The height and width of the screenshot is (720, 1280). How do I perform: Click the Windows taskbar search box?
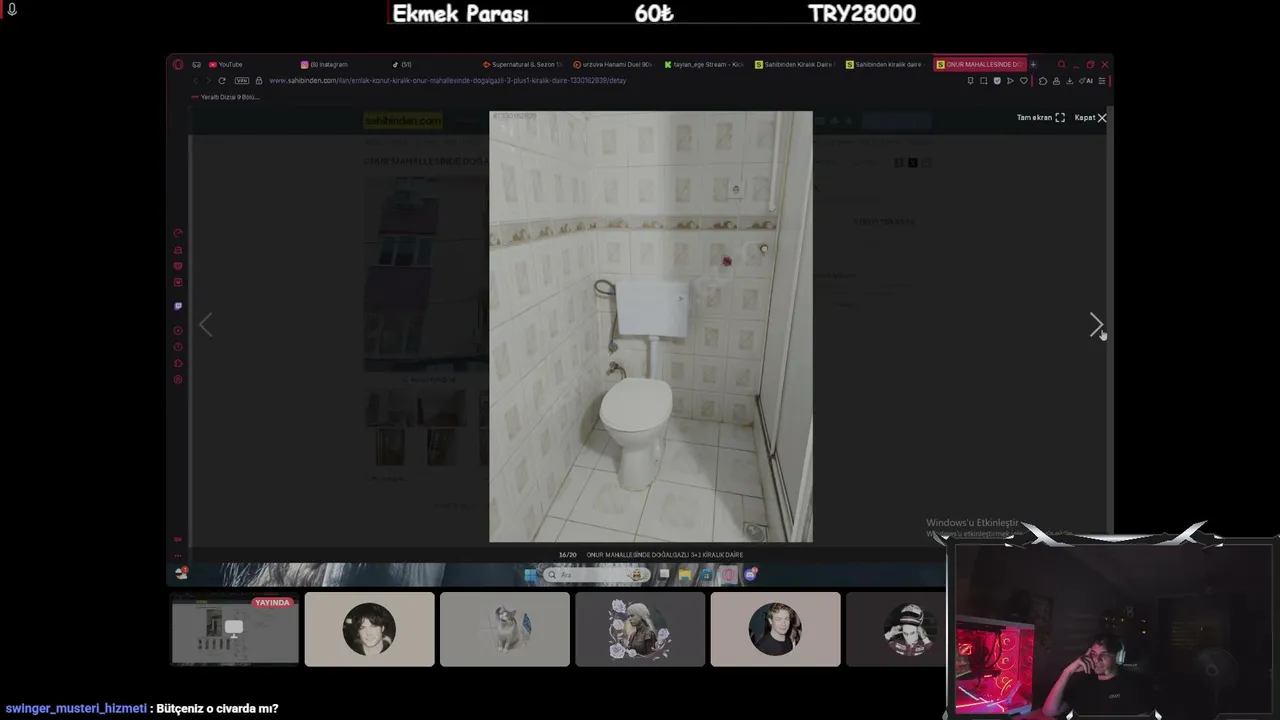[595, 575]
